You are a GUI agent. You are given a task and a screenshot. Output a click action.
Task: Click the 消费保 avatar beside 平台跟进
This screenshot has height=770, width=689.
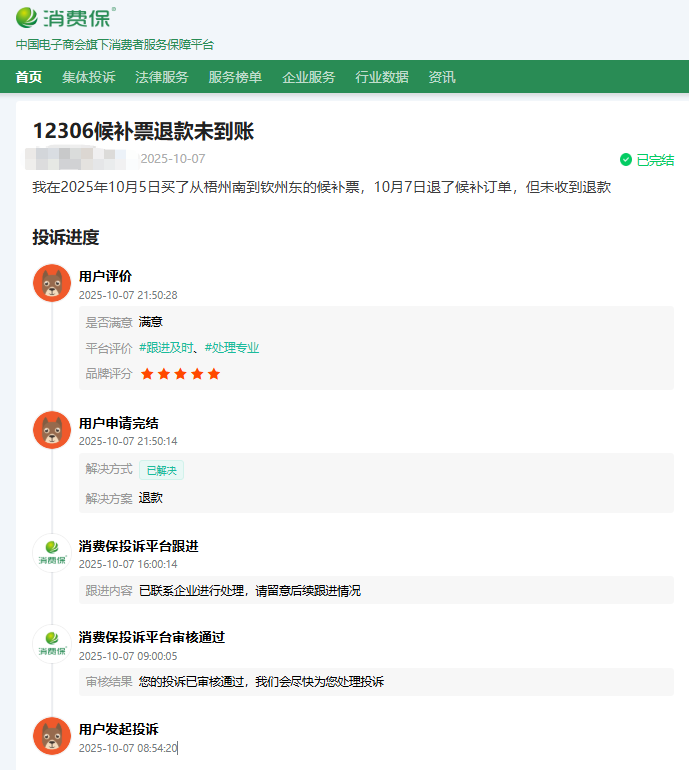point(51,553)
